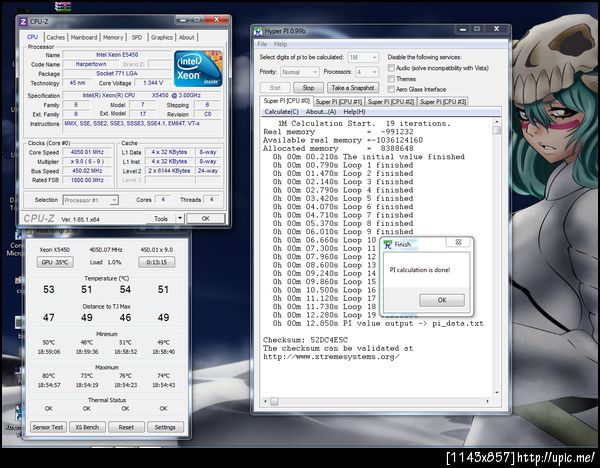
Task: Open the Hyper PI File menu
Action: point(262,44)
